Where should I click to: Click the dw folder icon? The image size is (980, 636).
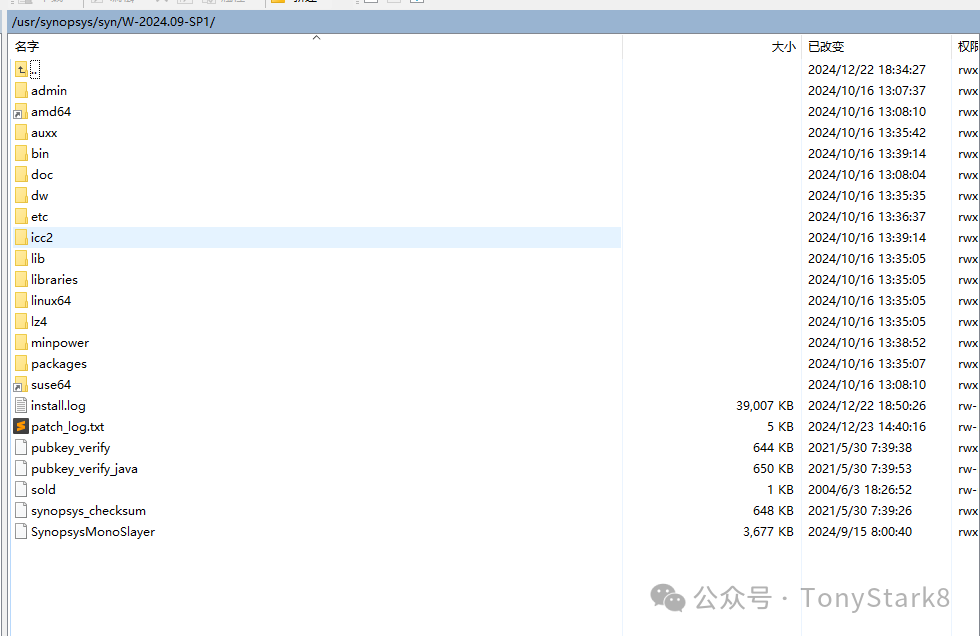[21, 196]
